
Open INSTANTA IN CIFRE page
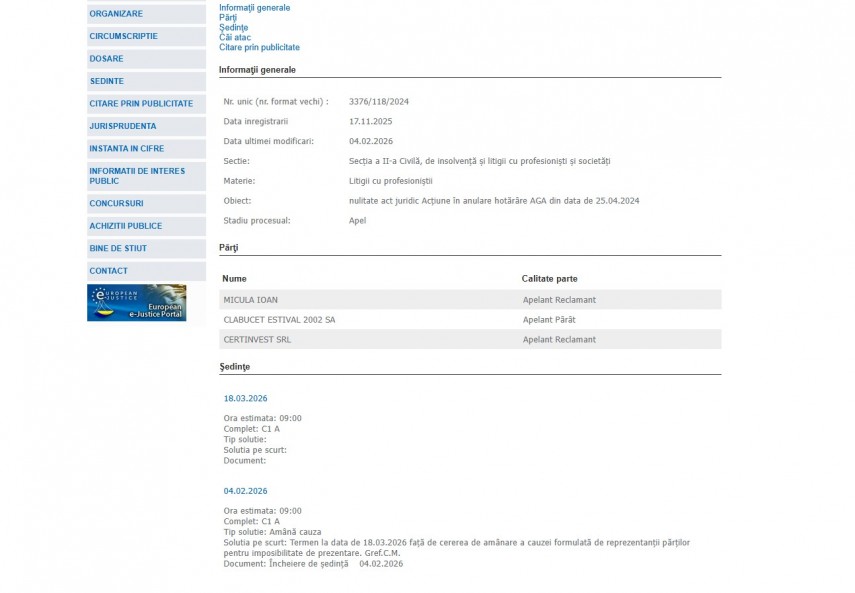coord(126,149)
